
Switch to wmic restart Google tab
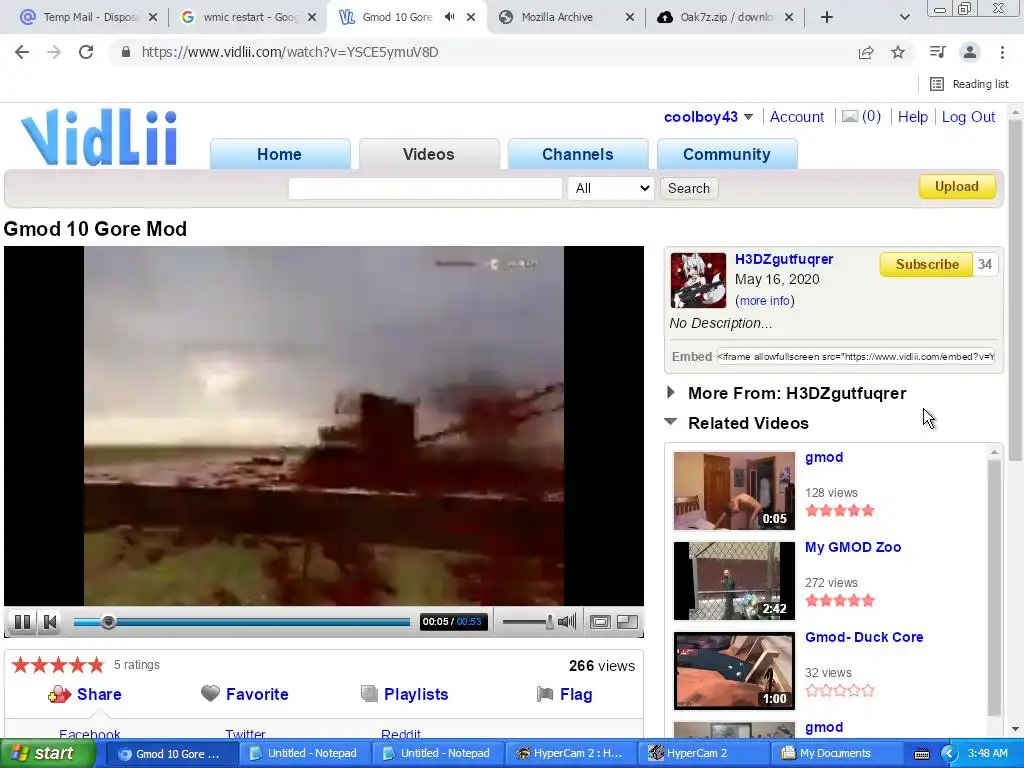coord(248,17)
